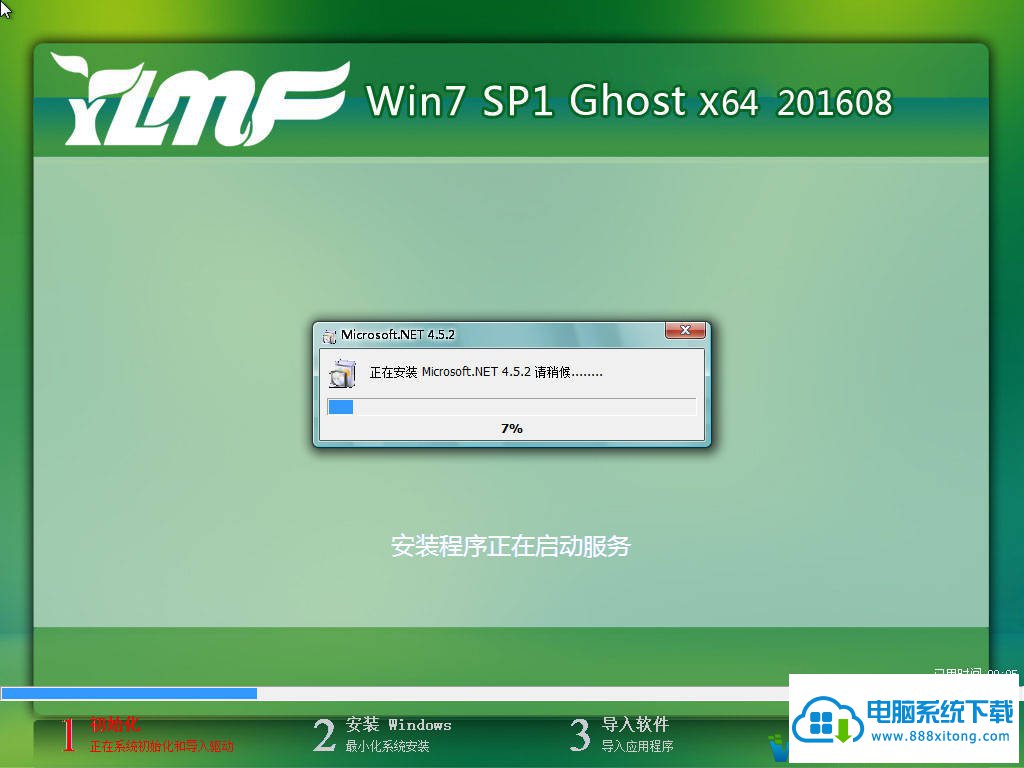Click the Microsoft.NET 4.5.2 title text

398,334
